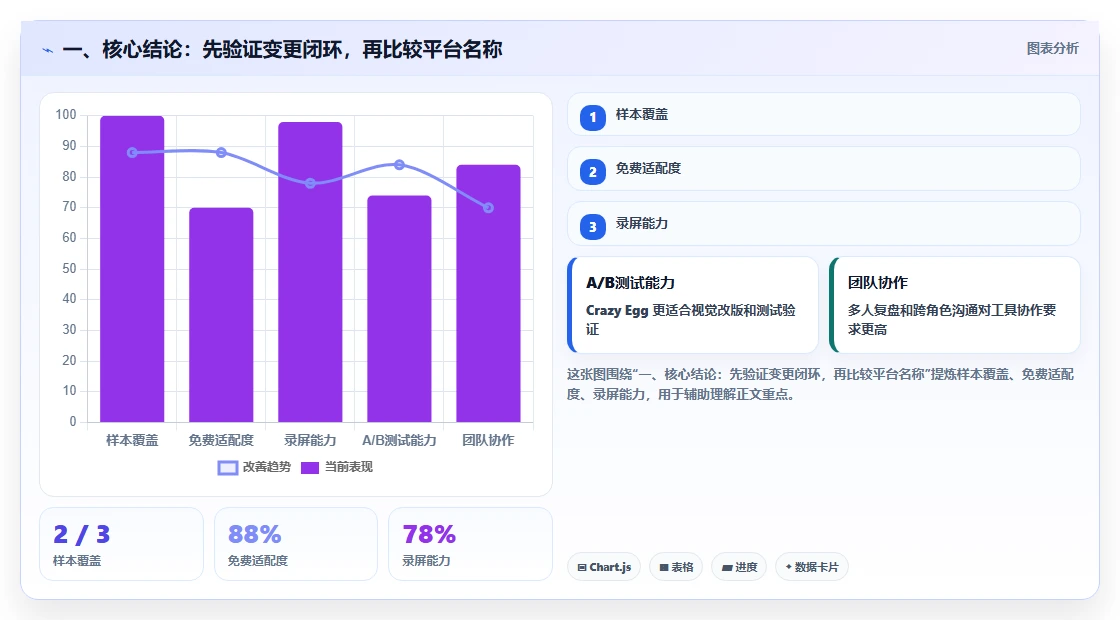
Task: Click the y-axis value 100
Action: tap(66, 114)
